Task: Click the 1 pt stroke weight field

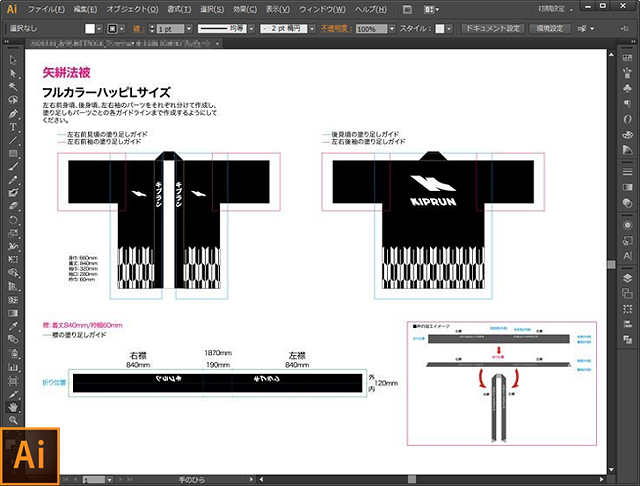Action: click(x=171, y=29)
